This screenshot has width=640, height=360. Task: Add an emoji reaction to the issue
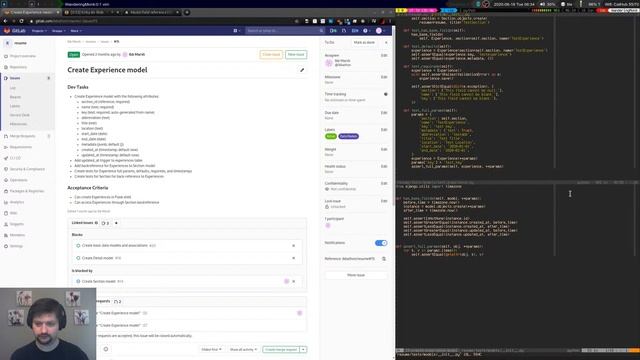pos(106,349)
